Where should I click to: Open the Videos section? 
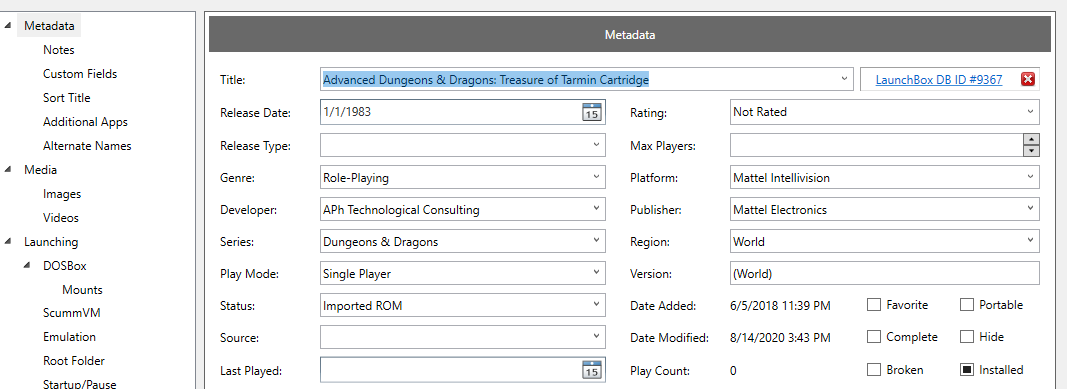(61, 218)
